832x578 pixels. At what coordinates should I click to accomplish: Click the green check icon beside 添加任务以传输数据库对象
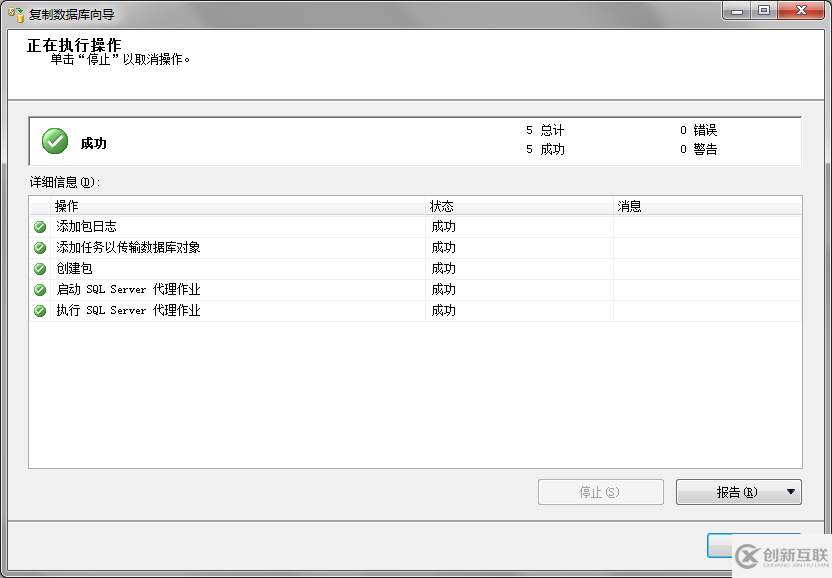click(x=40, y=248)
